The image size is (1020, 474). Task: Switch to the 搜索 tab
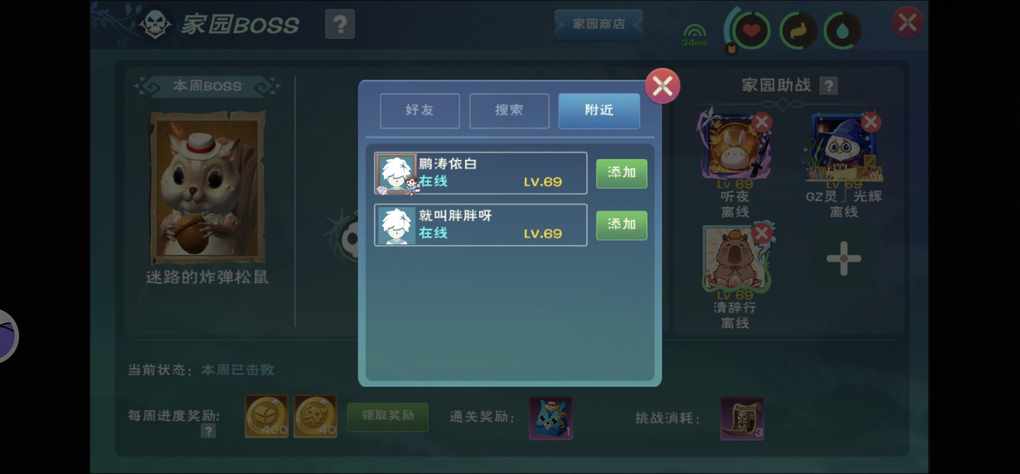509,111
